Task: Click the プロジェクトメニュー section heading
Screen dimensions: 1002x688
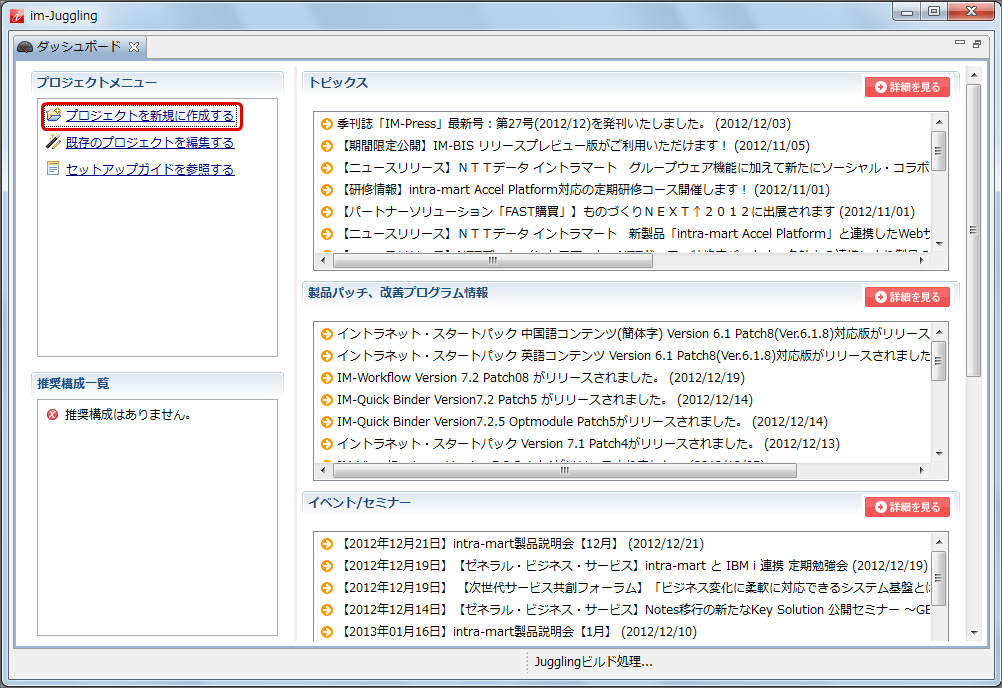Action: click(x=96, y=82)
